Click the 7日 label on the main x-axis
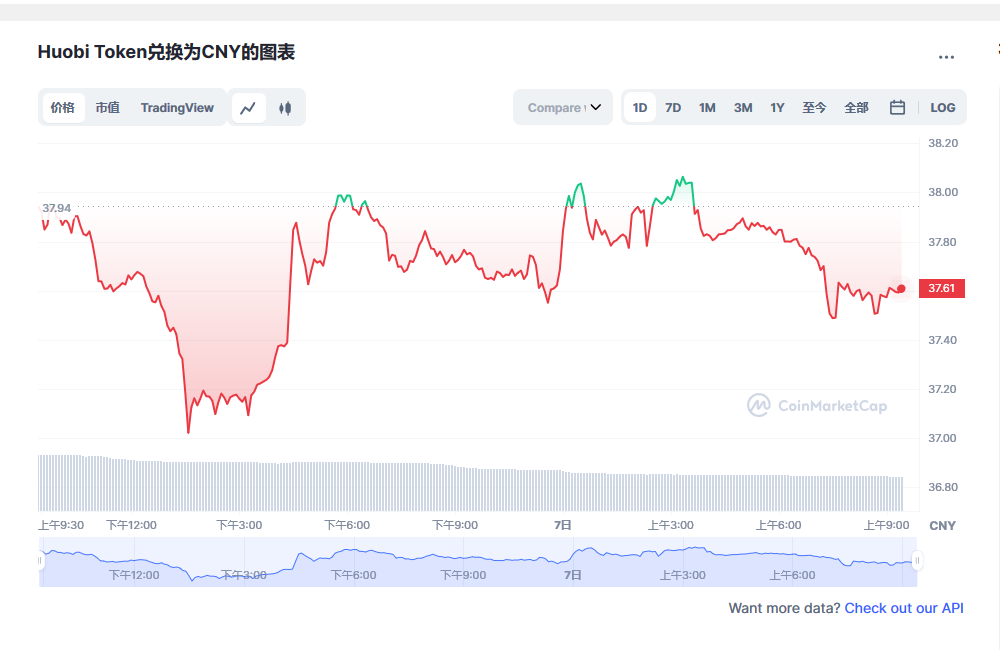This screenshot has width=1000, height=650. pos(562,525)
